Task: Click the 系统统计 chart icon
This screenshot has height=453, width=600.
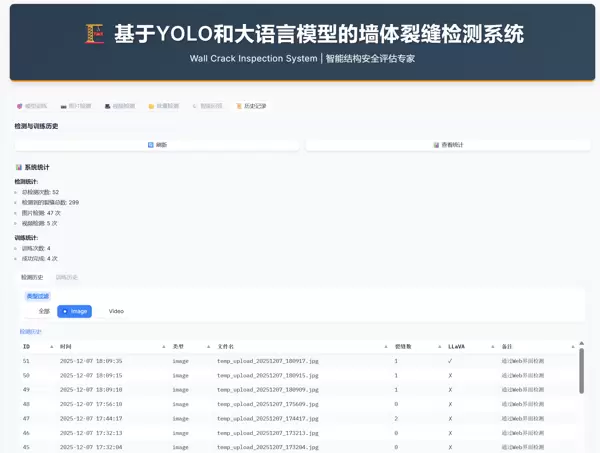Action: [x=19, y=168]
